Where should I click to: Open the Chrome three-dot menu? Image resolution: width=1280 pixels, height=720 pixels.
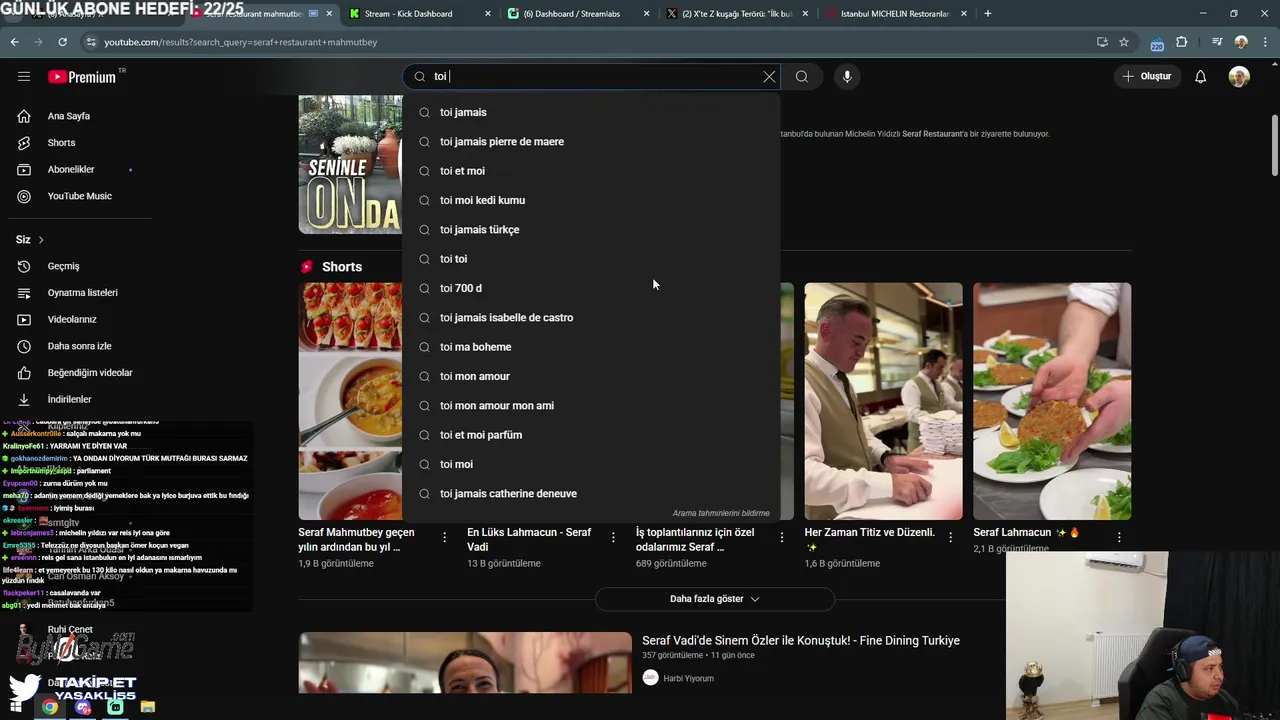(x=1265, y=42)
